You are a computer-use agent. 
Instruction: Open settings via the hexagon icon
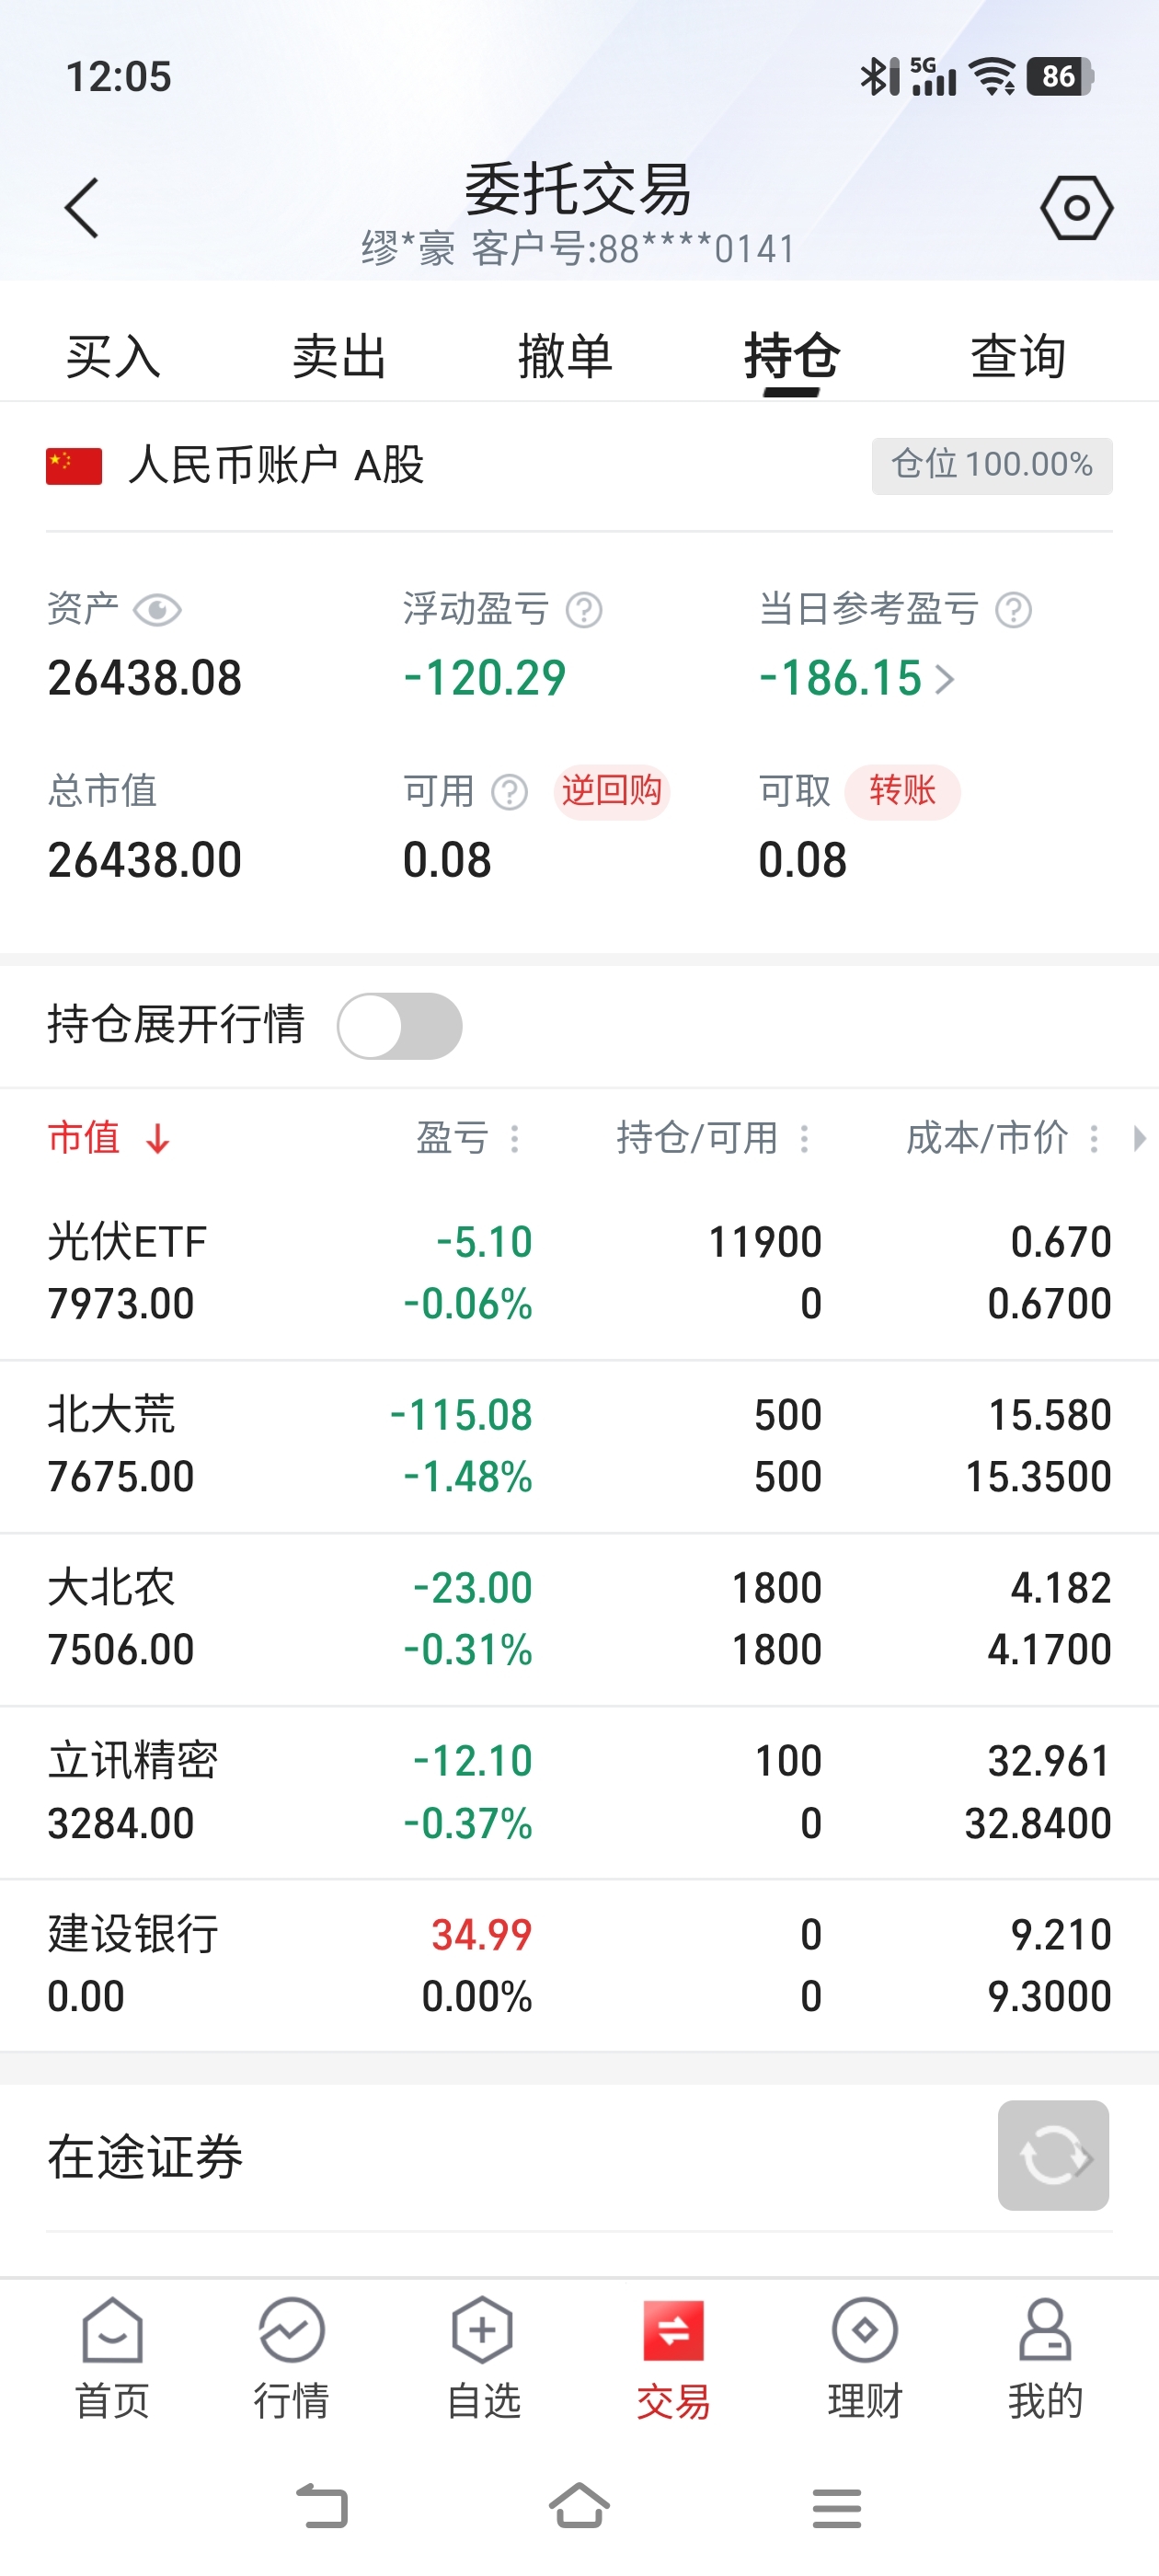[x=1076, y=208]
